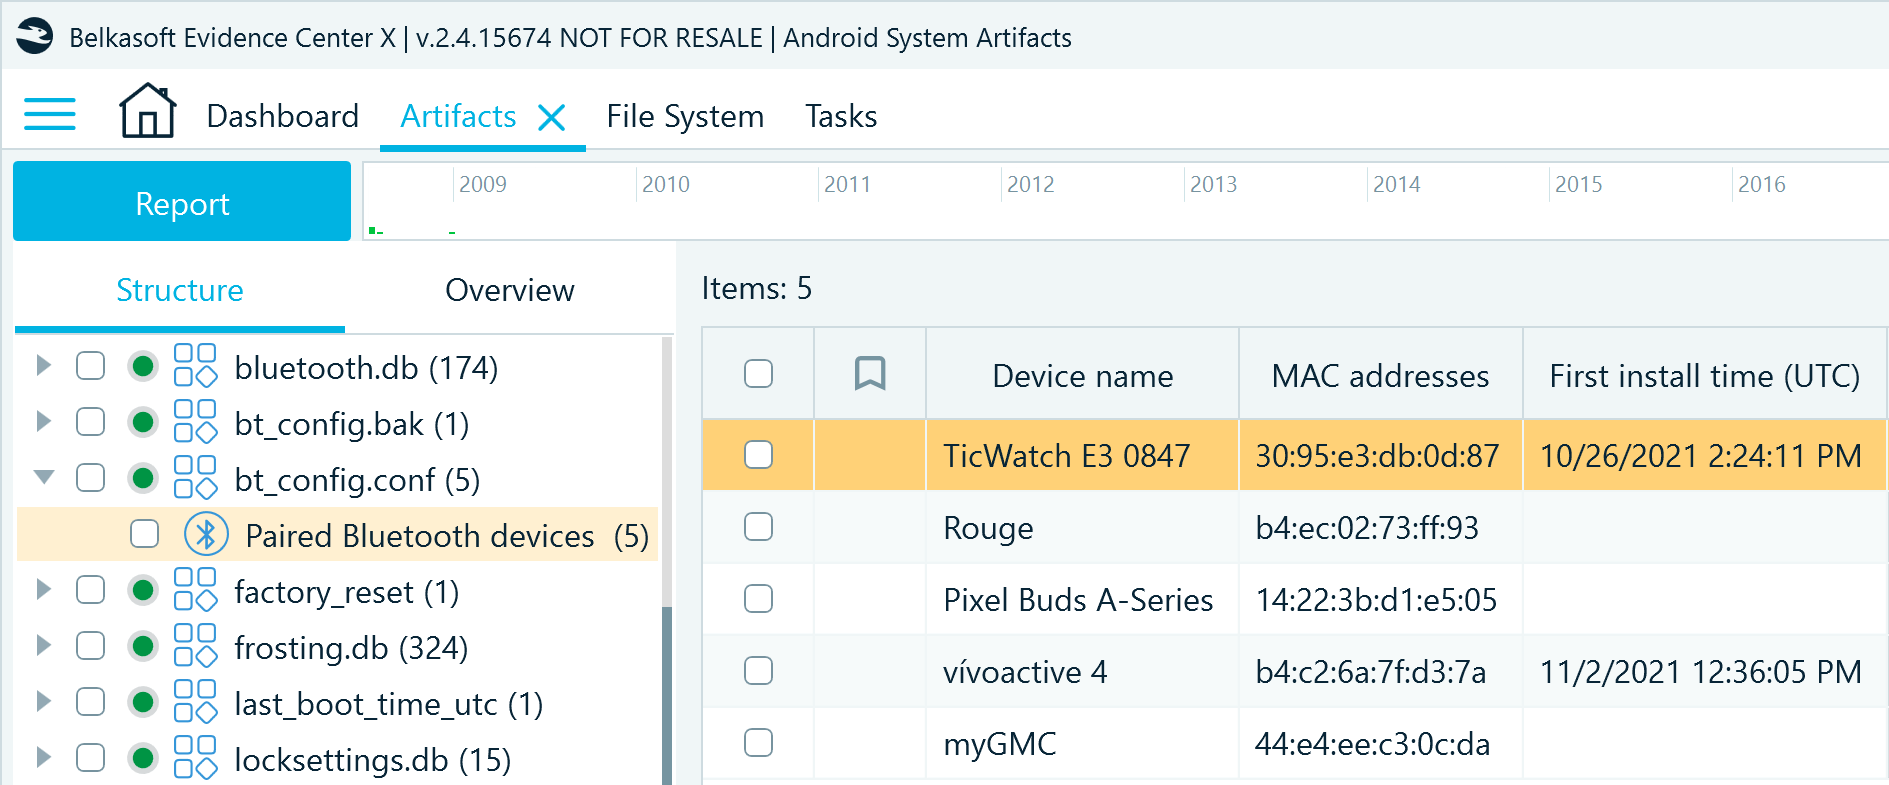Check the bt_config.conf checkbox
The image size is (1889, 785).
91,478
